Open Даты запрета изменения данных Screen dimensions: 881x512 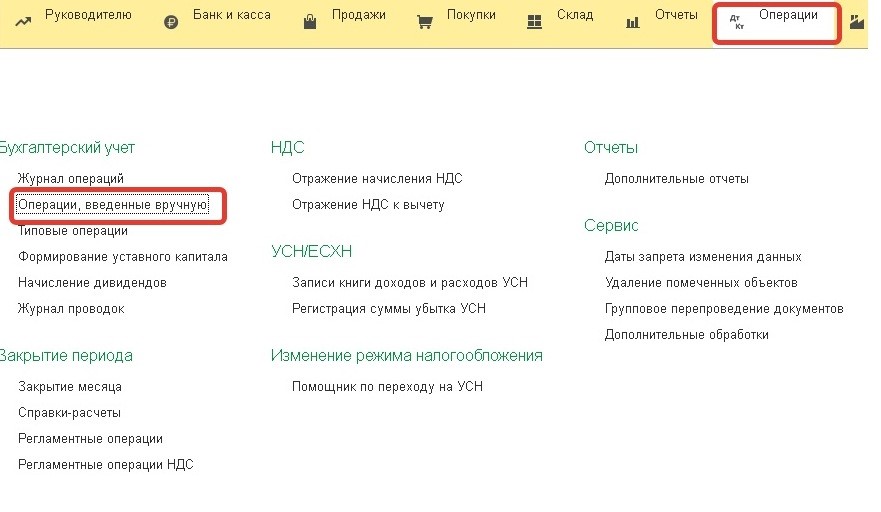(x=703, y=257)
